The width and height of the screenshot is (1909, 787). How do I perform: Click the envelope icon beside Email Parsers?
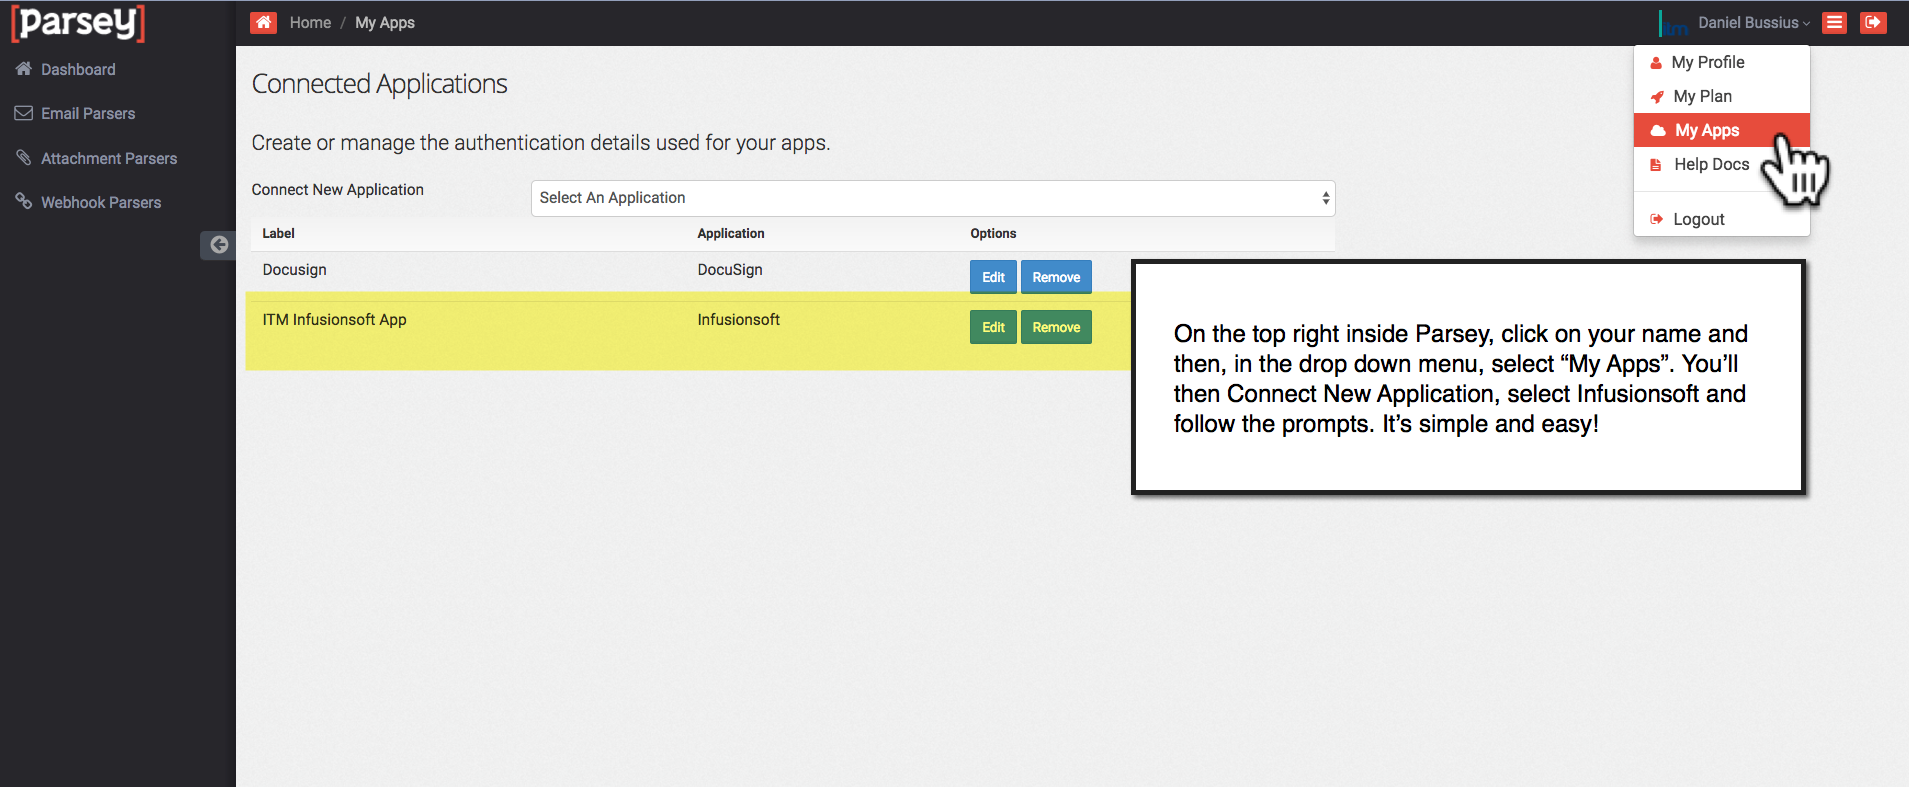(x=24, y=113)
